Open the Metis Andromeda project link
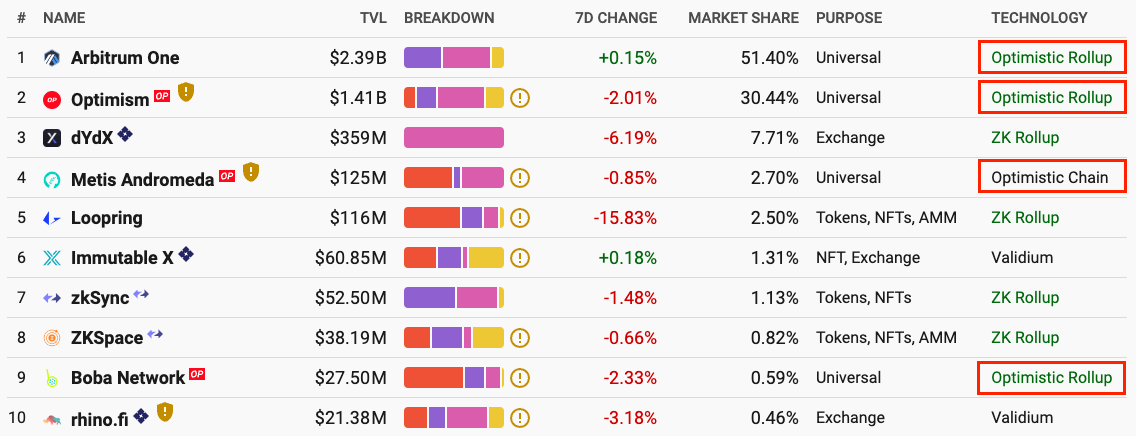The image size is (1136, 436). pos(142,179)
